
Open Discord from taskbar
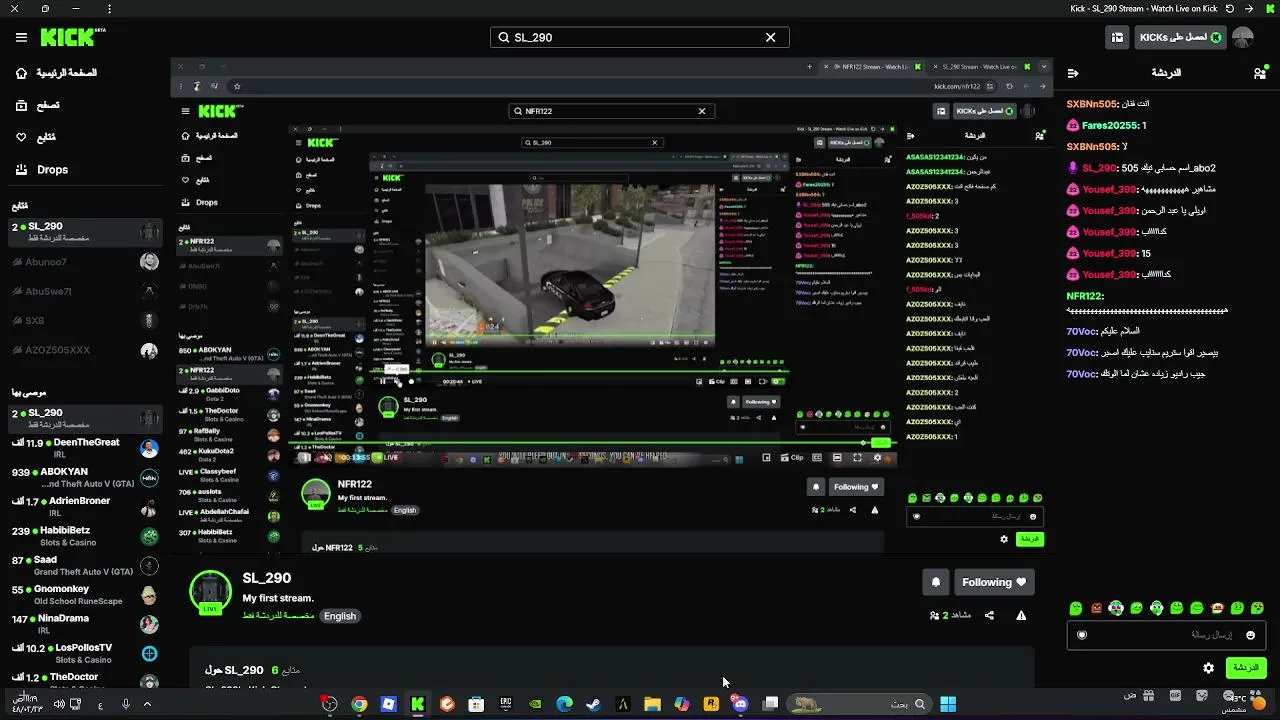(740, 704)
